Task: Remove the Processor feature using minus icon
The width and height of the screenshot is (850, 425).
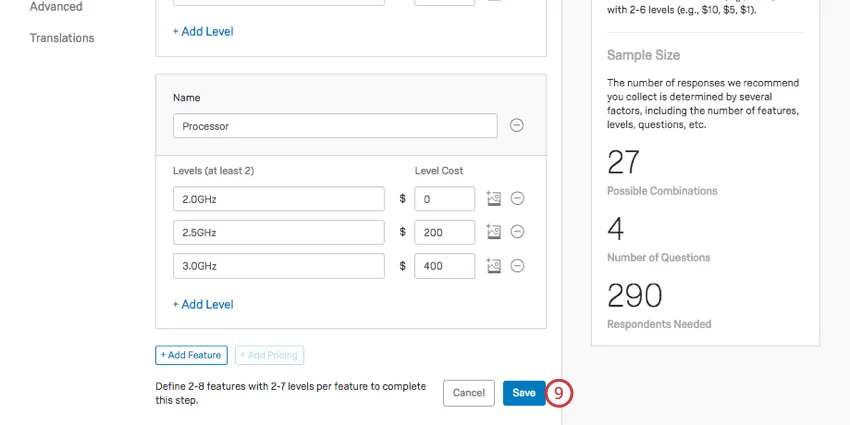Action: pos(517,126)
